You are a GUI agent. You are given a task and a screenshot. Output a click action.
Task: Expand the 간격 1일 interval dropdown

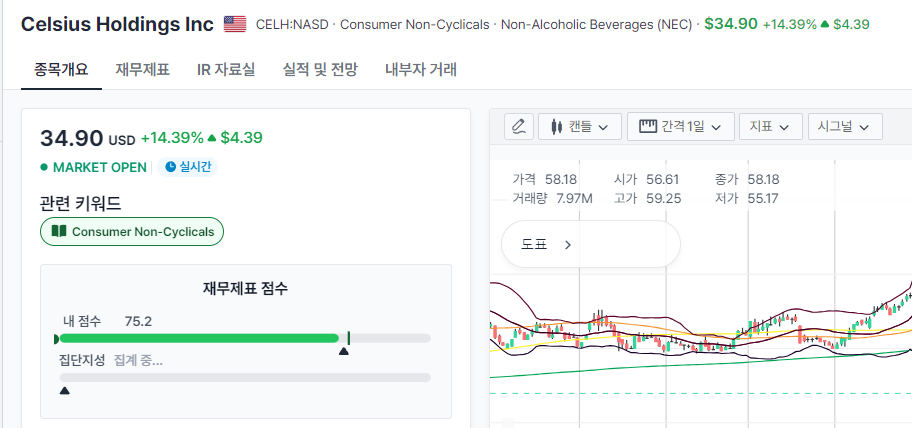(682, 127)
